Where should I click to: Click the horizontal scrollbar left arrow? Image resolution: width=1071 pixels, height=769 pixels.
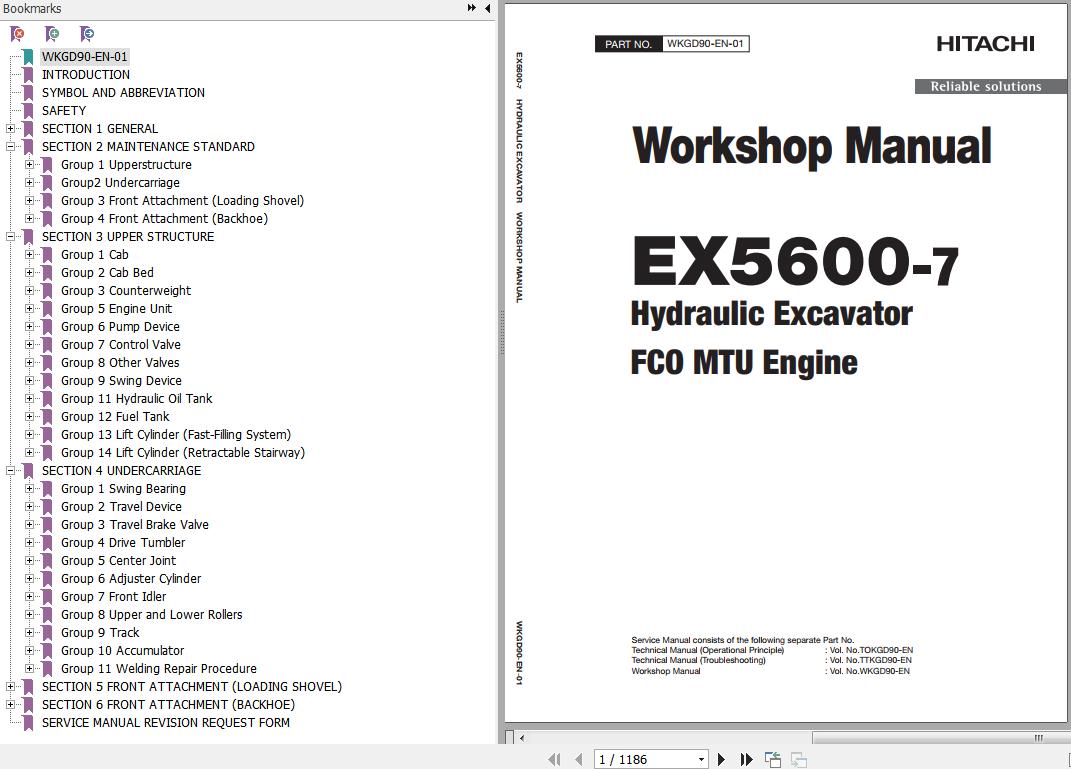click(x=523, y=738)
